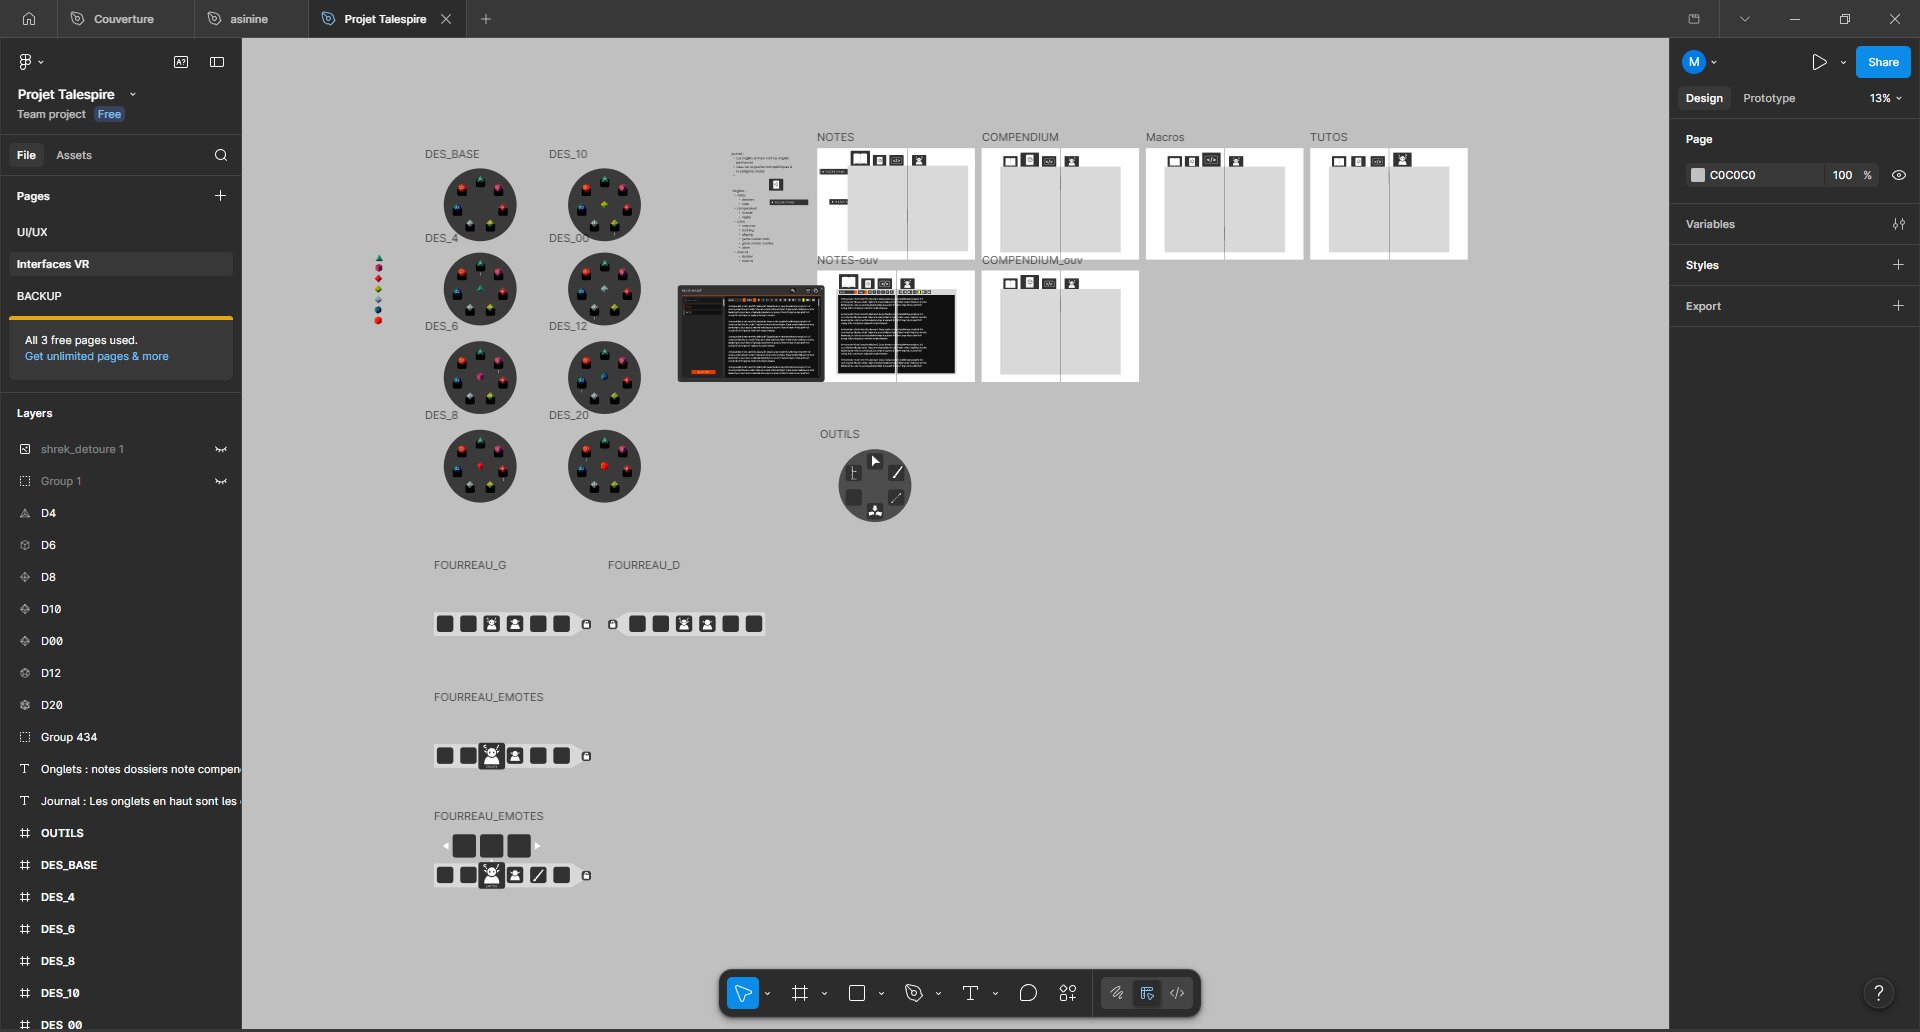
Task: Click the C0C0C0 page color swatch
Action: pyautogui.click(x=1697, y=175)
